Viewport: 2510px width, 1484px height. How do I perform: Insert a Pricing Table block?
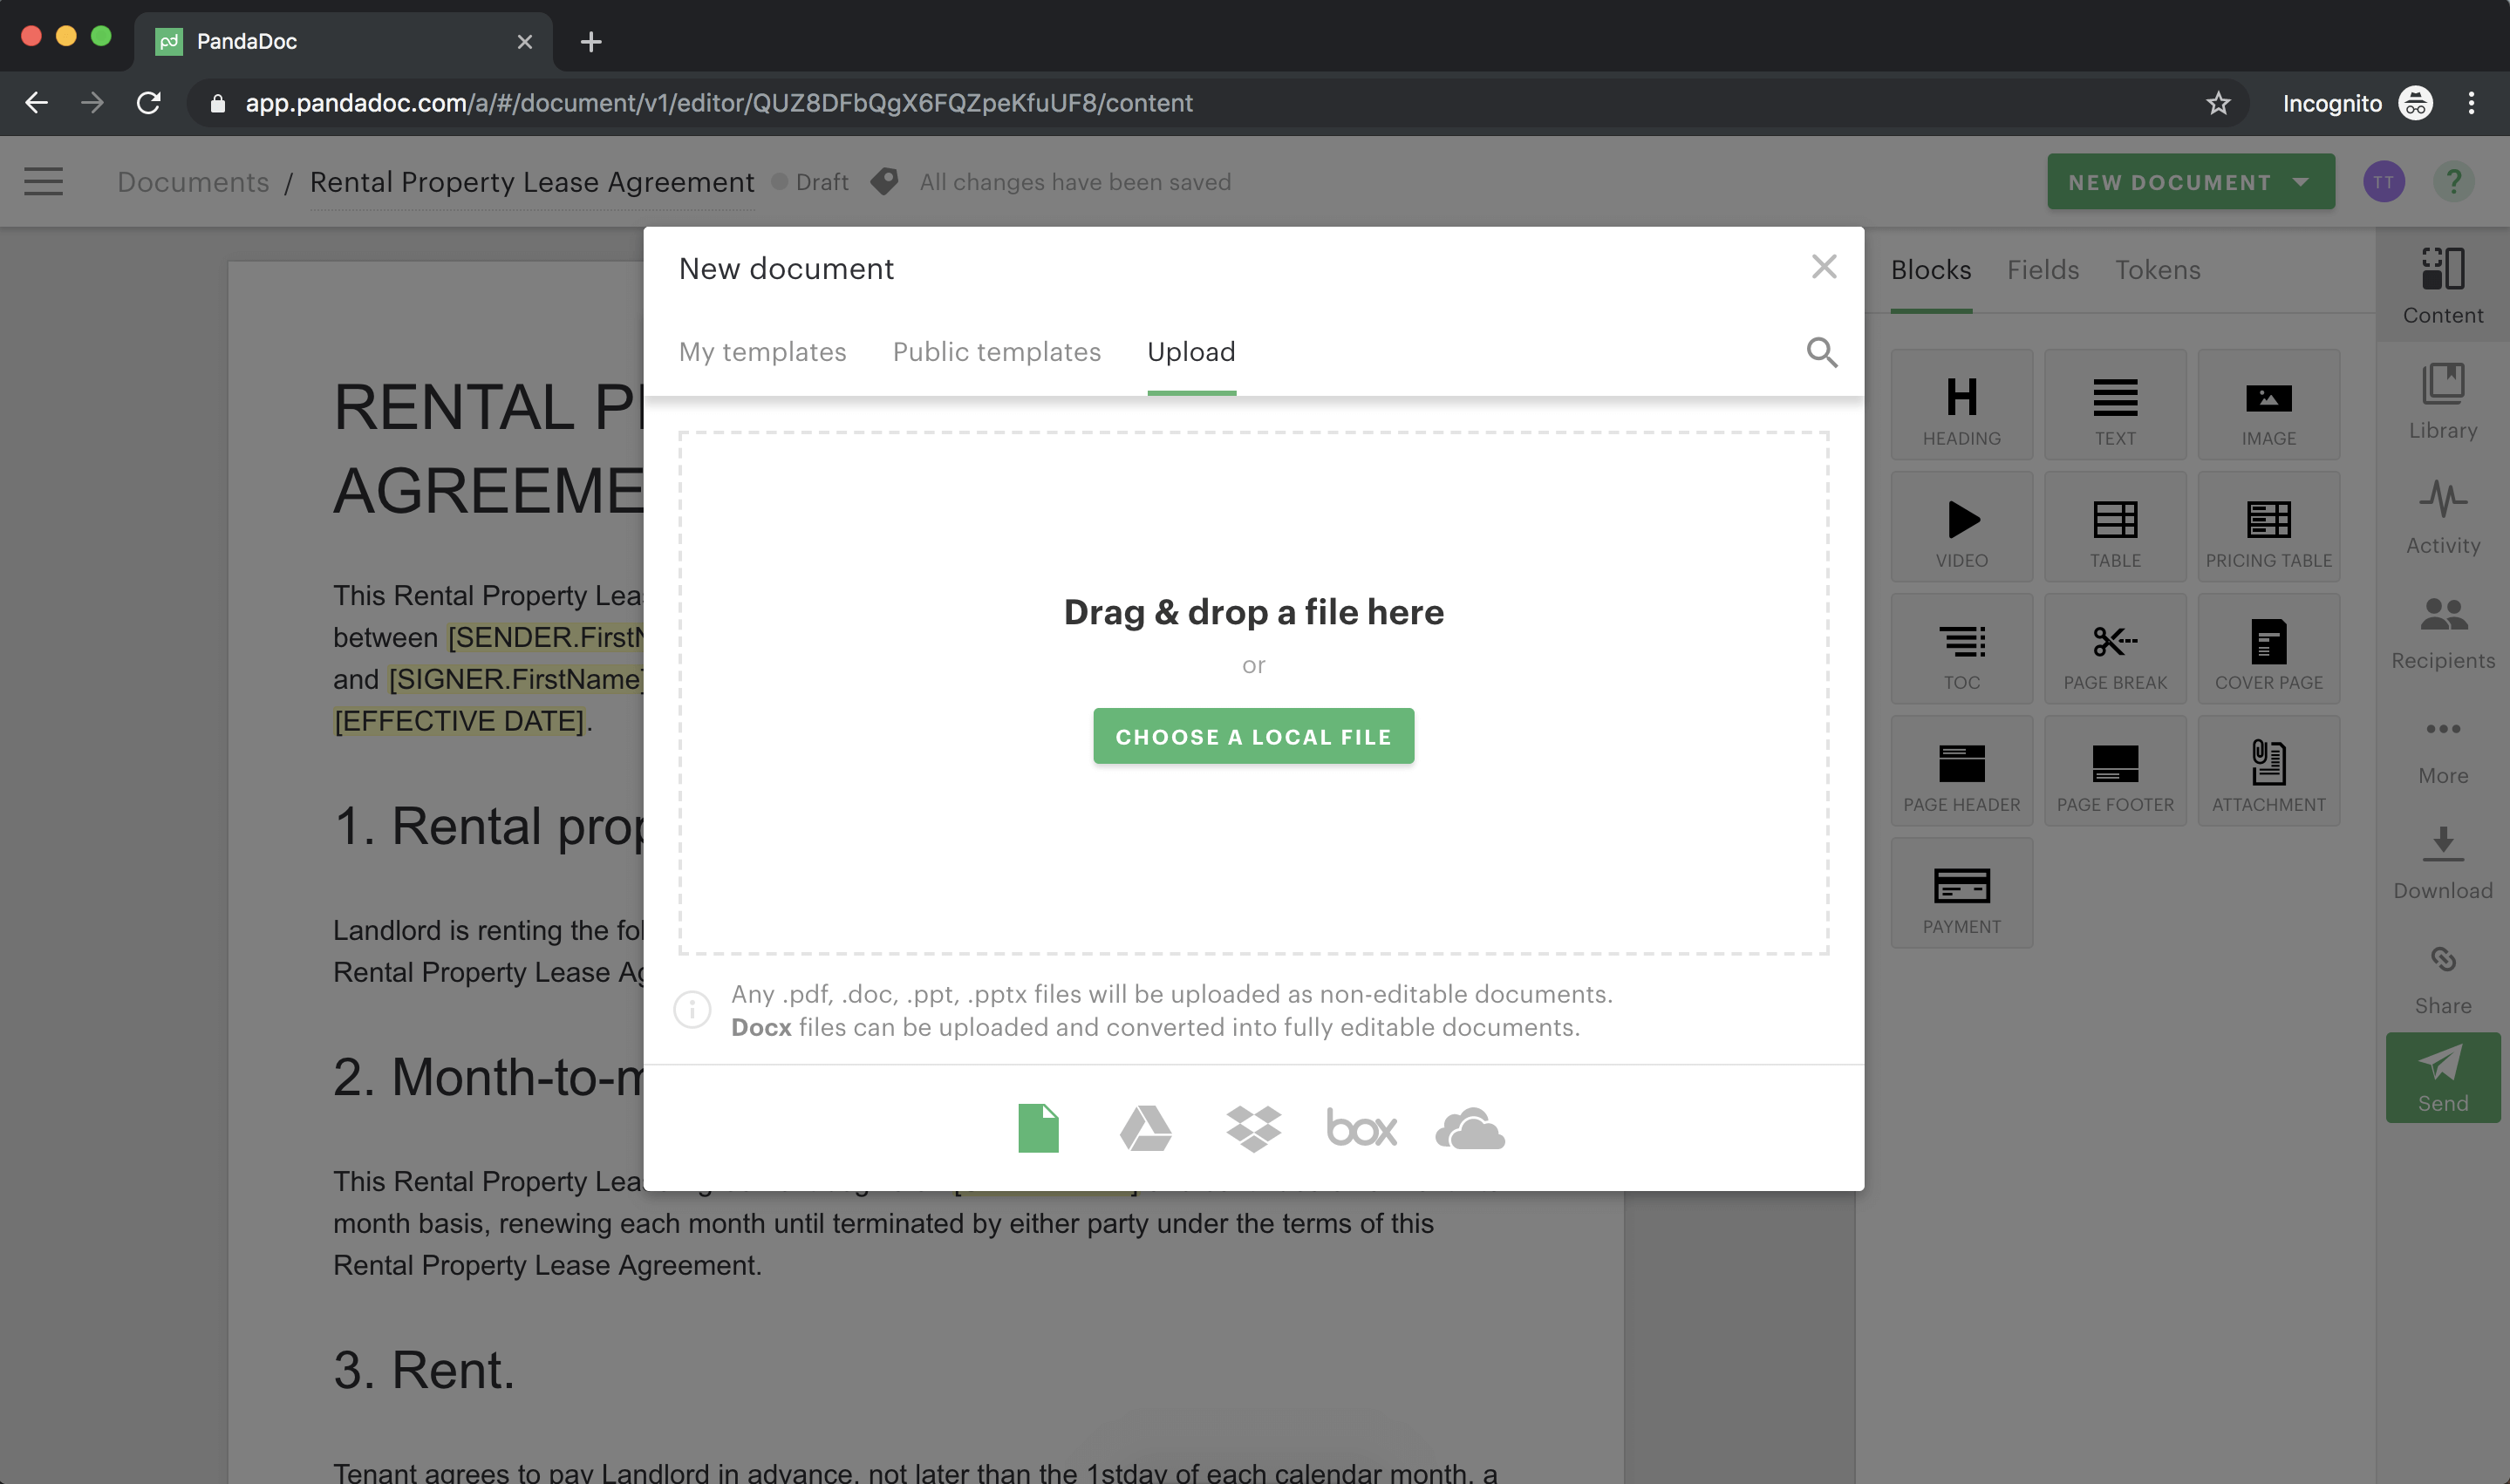pyautogui.click(x=2268, y=526)
